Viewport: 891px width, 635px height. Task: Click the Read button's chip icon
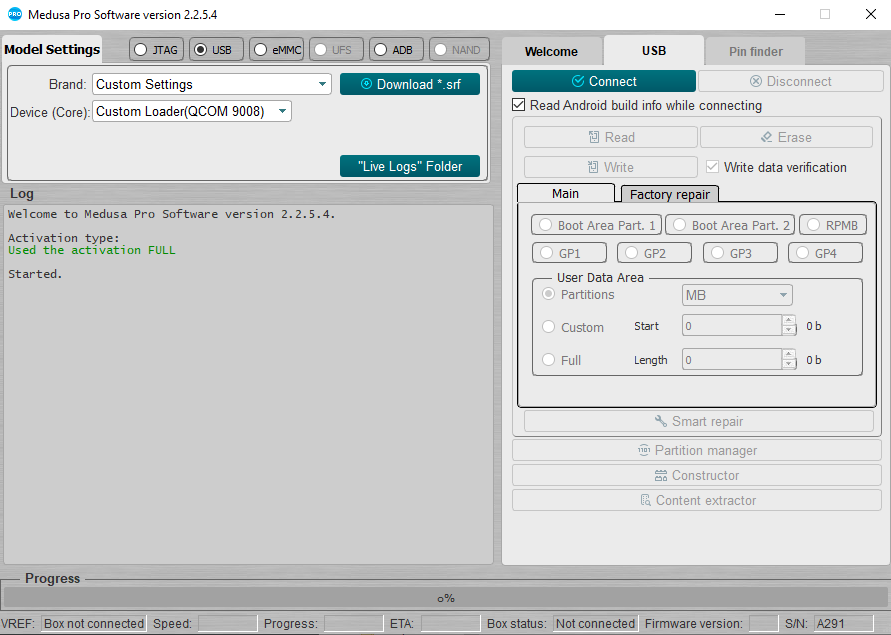pyautogui.click(x=594, y=137)
